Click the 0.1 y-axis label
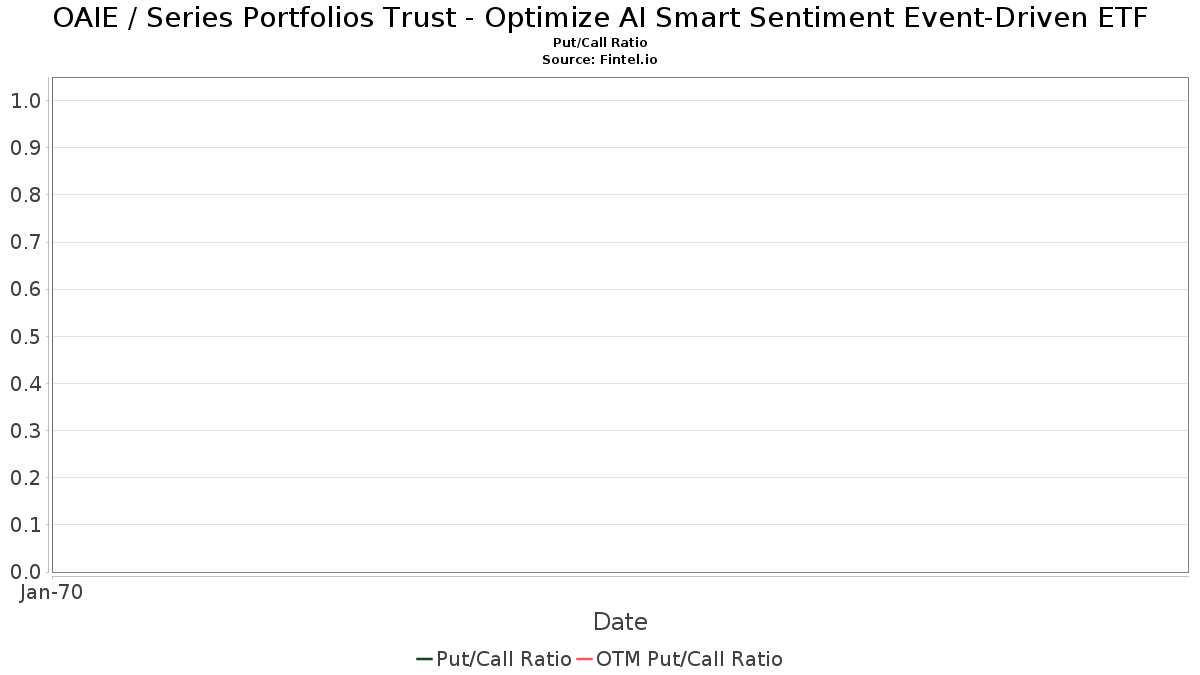 point(25,525)
